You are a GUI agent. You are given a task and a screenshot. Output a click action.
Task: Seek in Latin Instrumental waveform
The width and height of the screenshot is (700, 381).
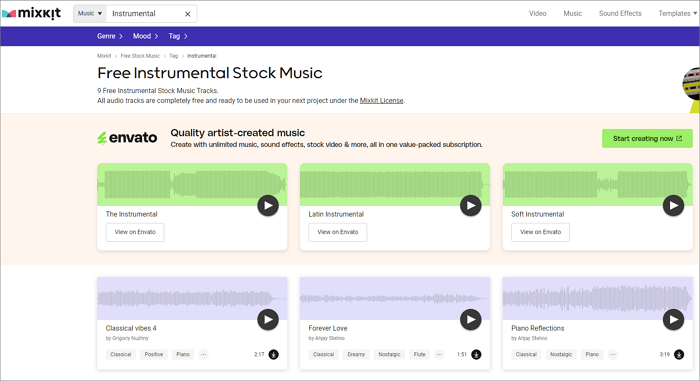[395, 184]
